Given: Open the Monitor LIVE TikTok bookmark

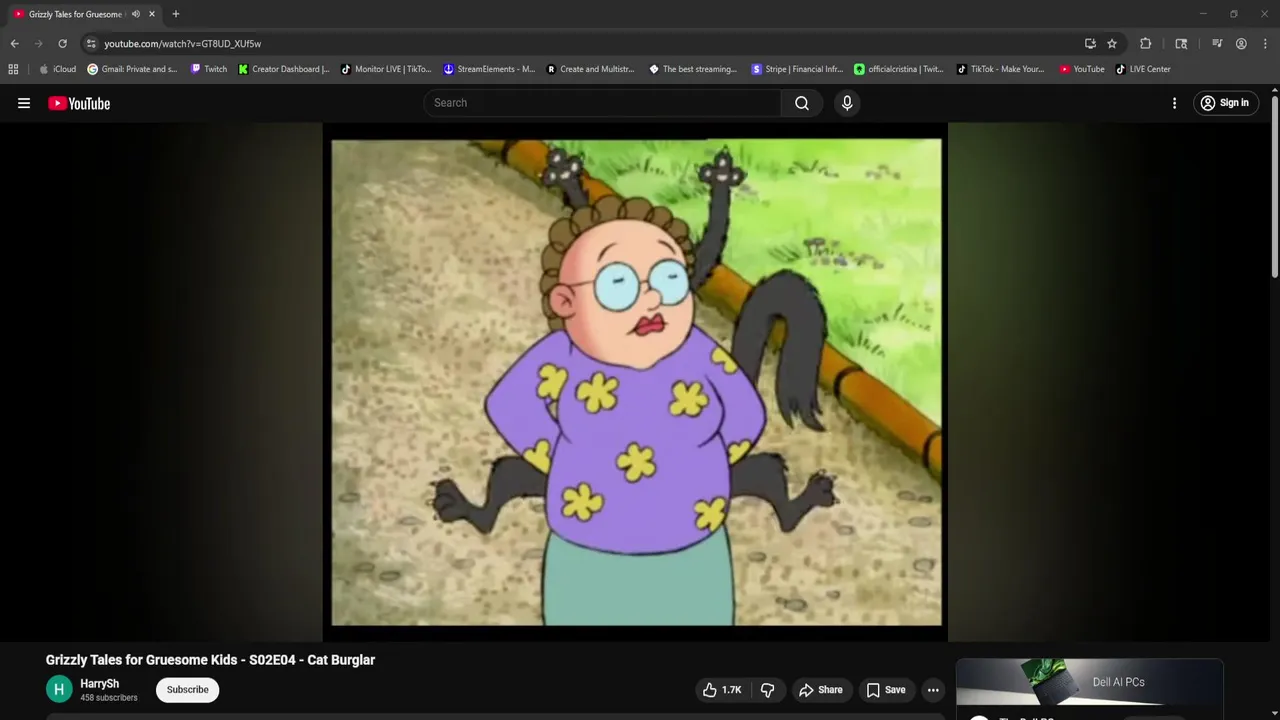Looking at the screenshot, I should tap(386, 69).
